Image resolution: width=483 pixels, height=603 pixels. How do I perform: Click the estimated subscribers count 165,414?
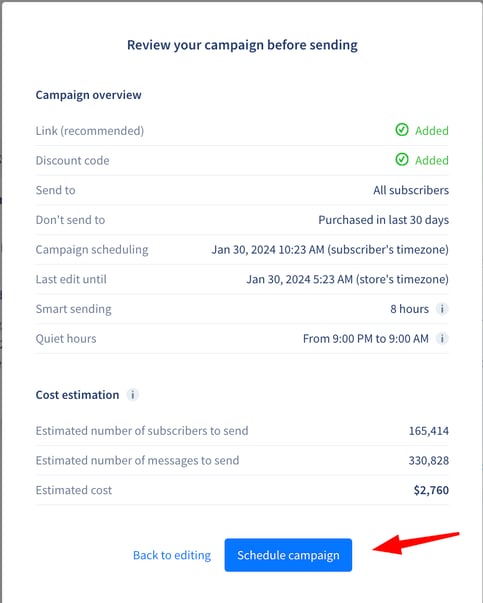coord(428,431)
